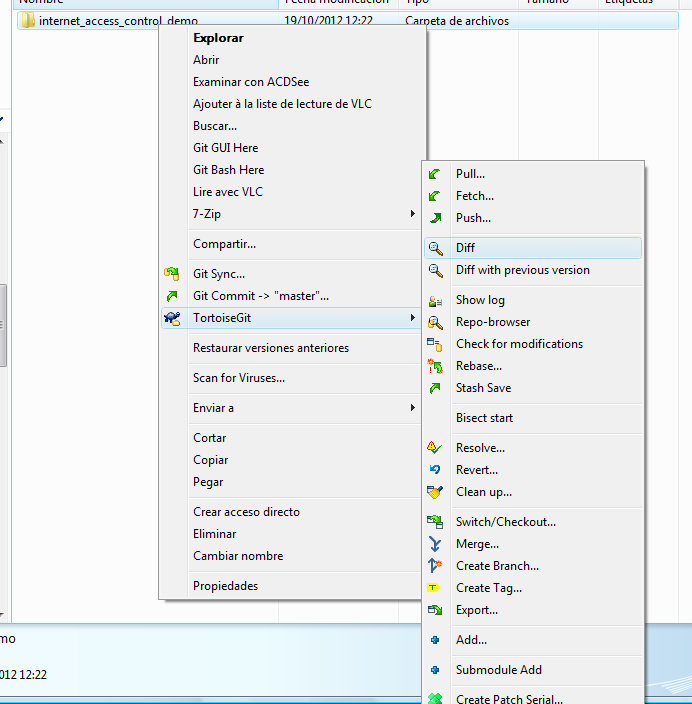The width and height of the screenshot is (692, 704).
Task: Expand the 7-Zip submenu arrow
Action: point(412,213)
